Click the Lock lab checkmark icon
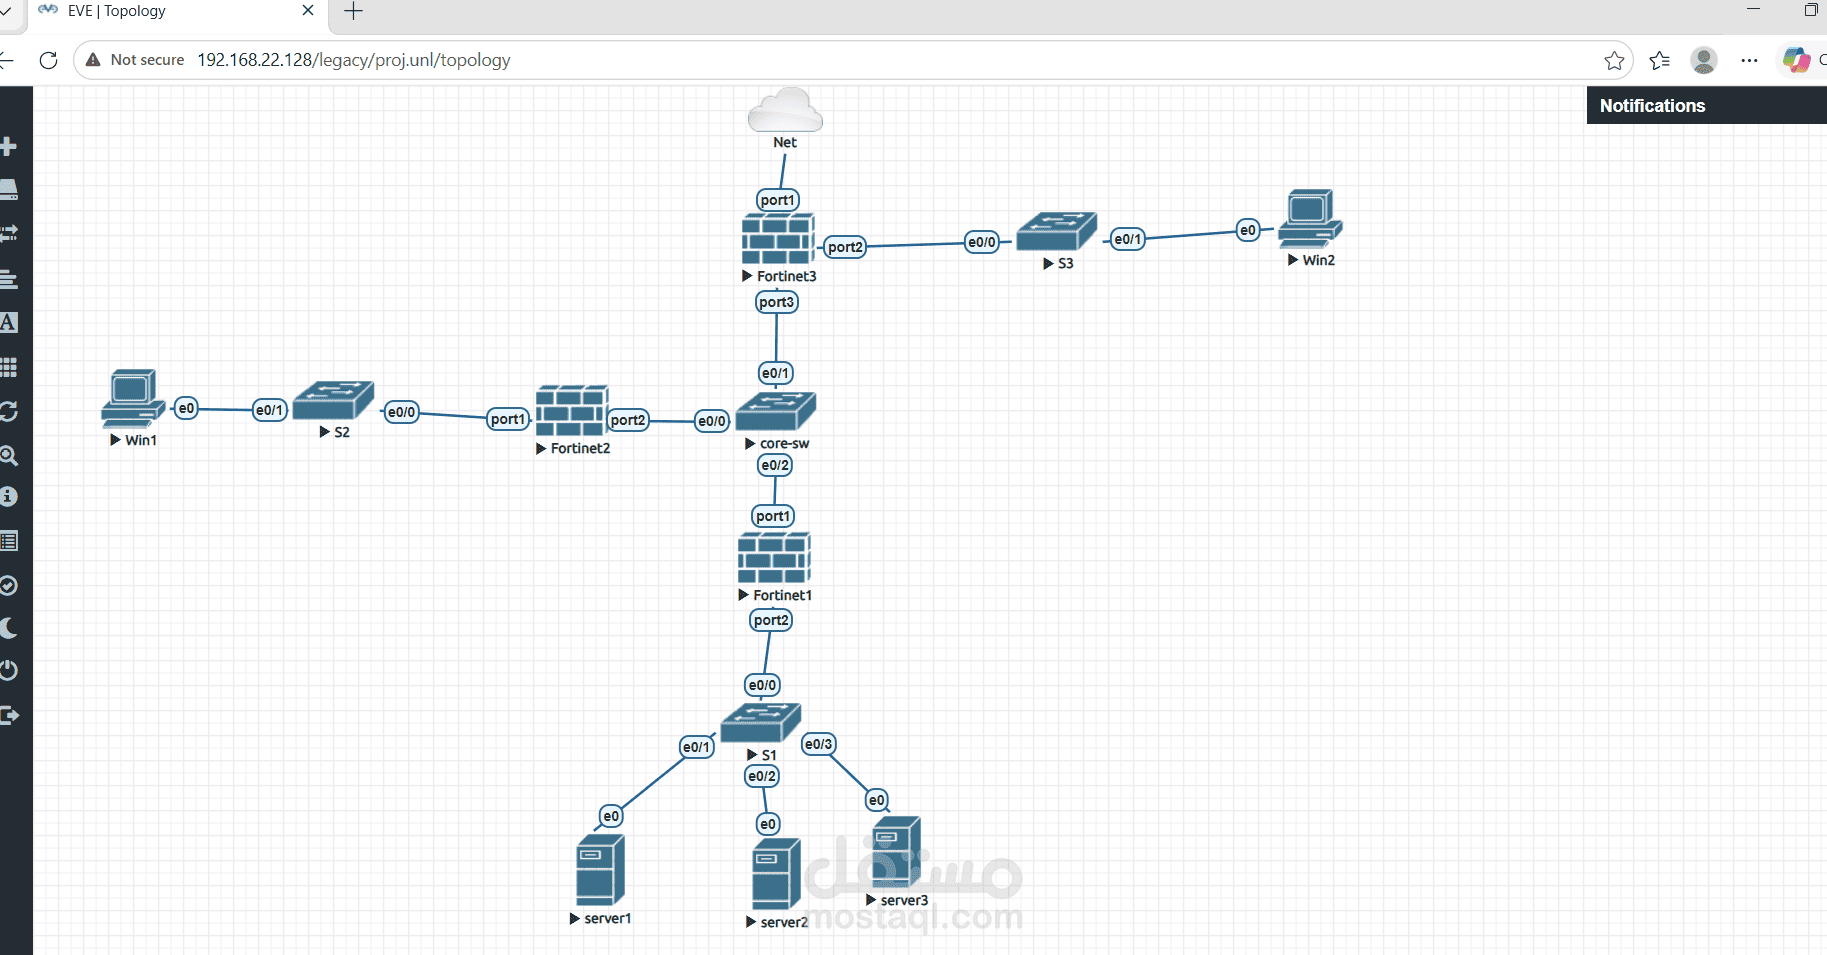The image size is (1827, 955). point(9,585)
